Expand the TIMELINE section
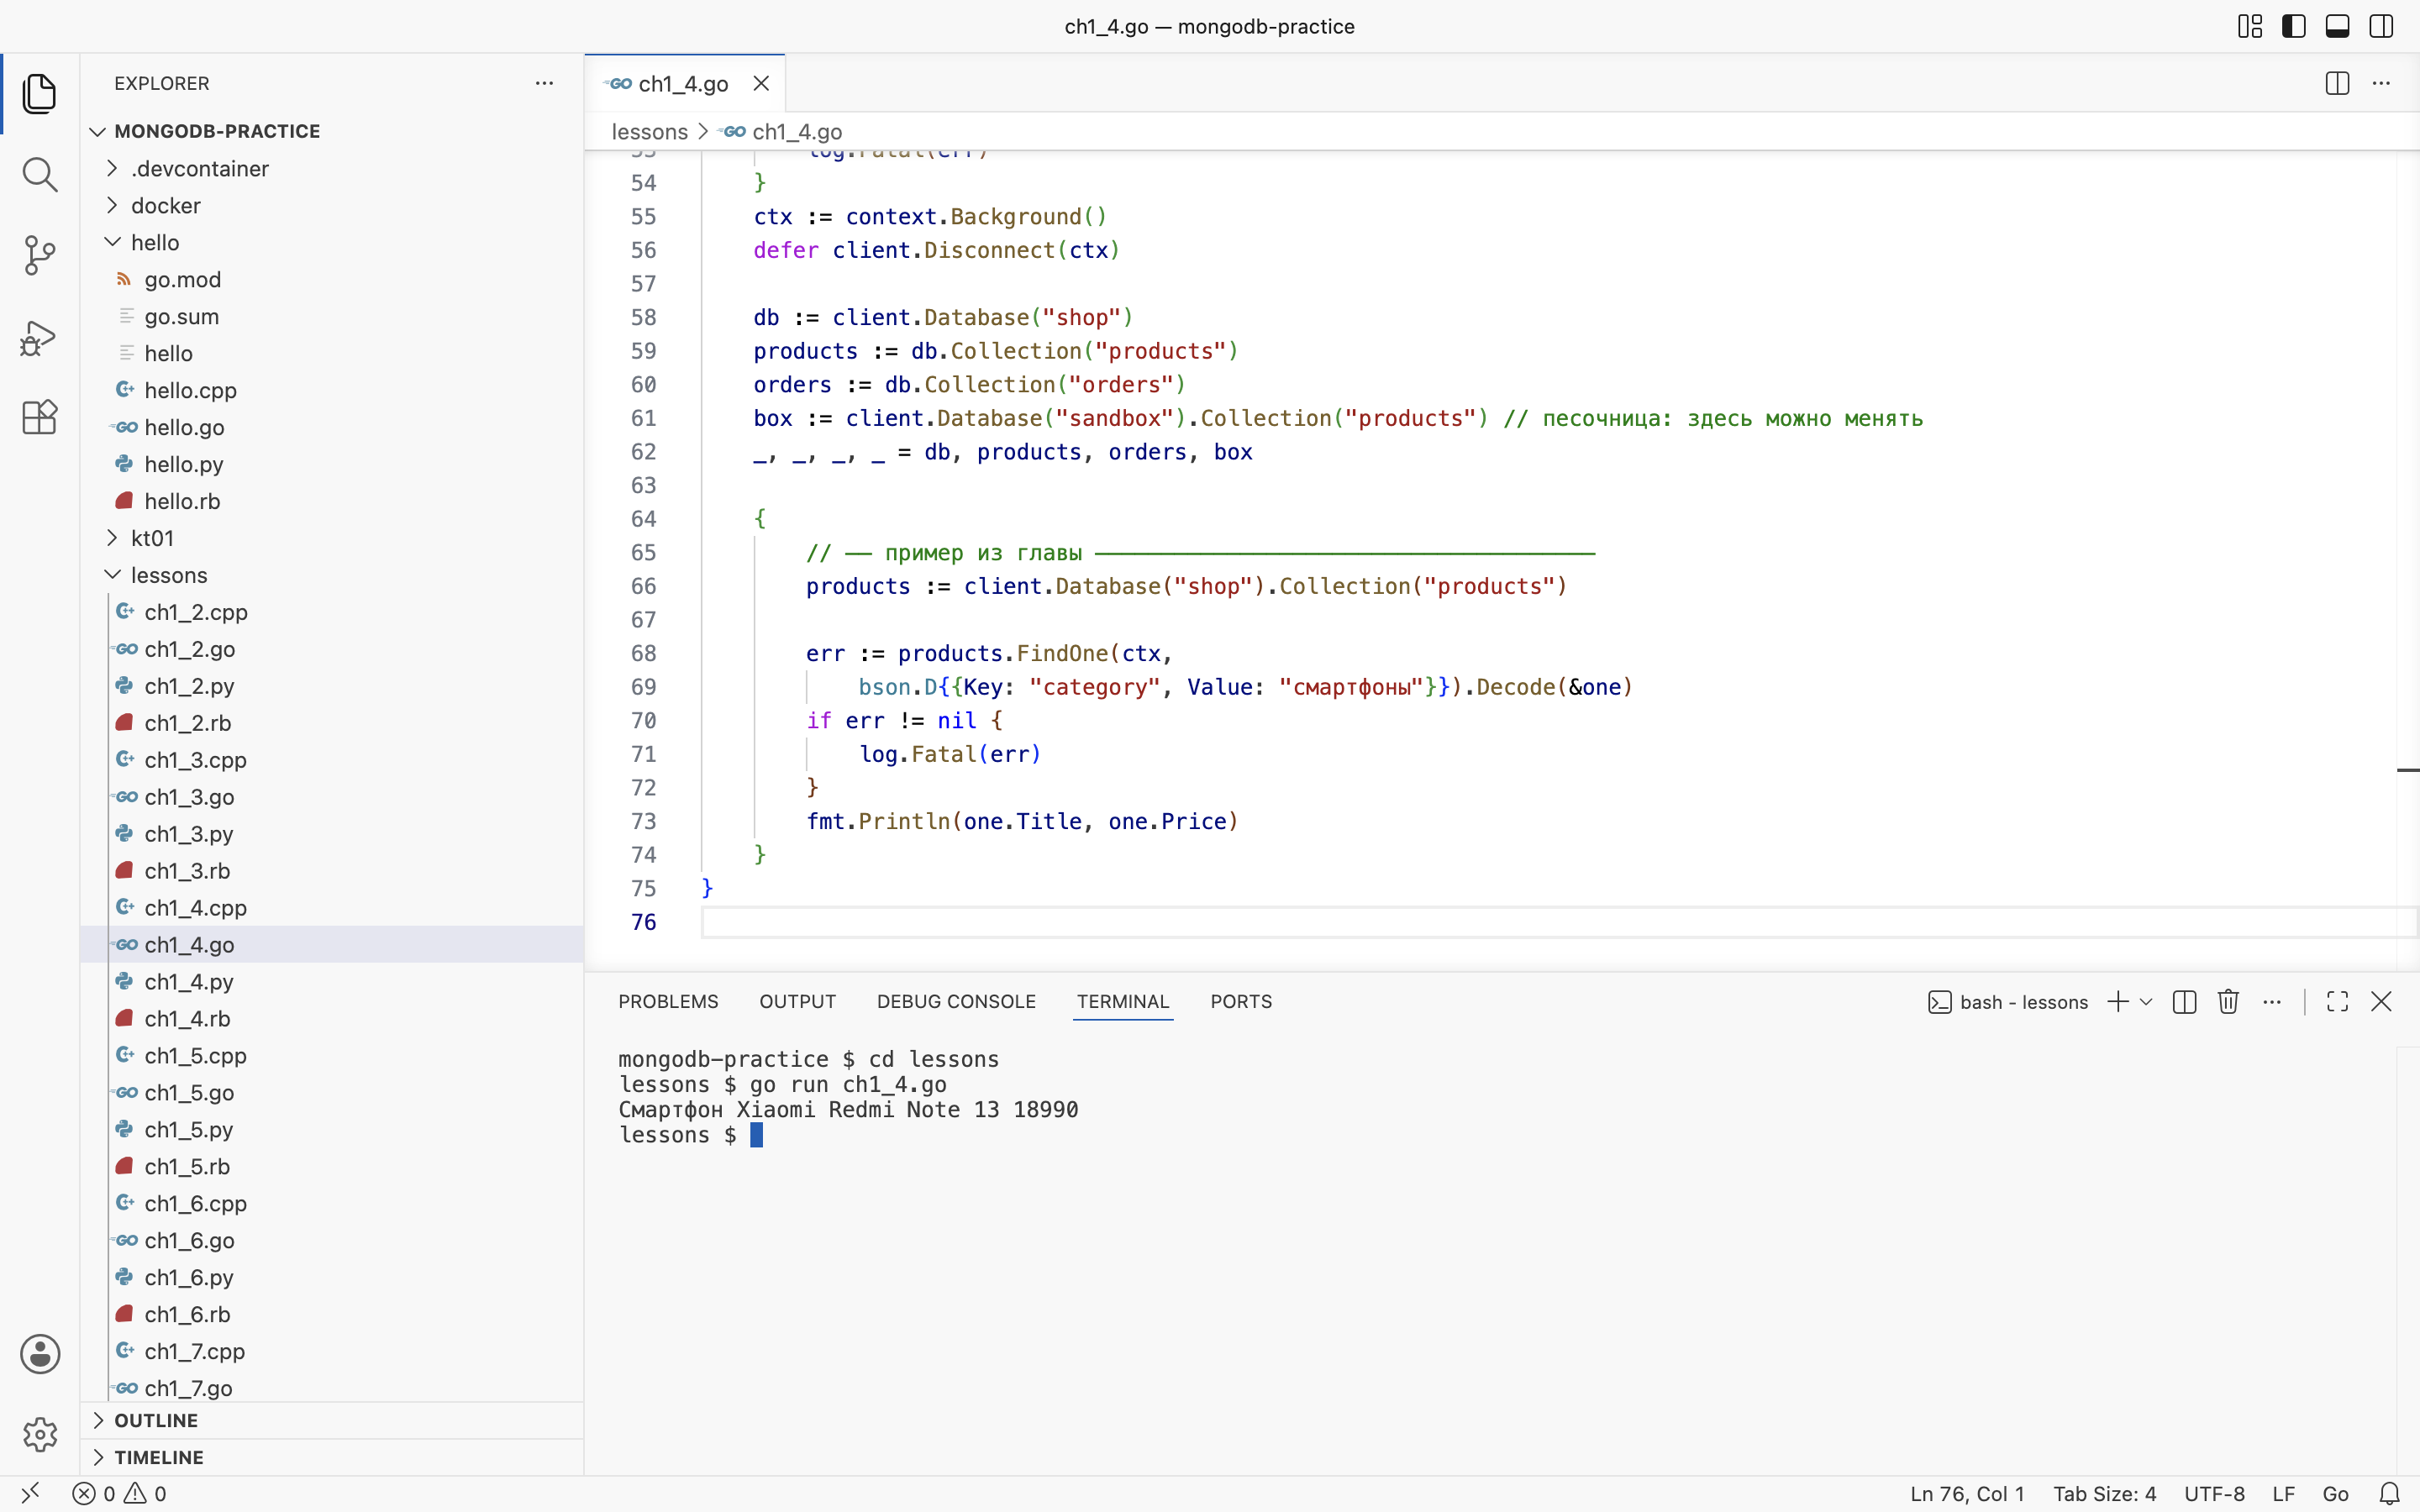This screenshot has width=2420, height=1512. coord(331,1457)
